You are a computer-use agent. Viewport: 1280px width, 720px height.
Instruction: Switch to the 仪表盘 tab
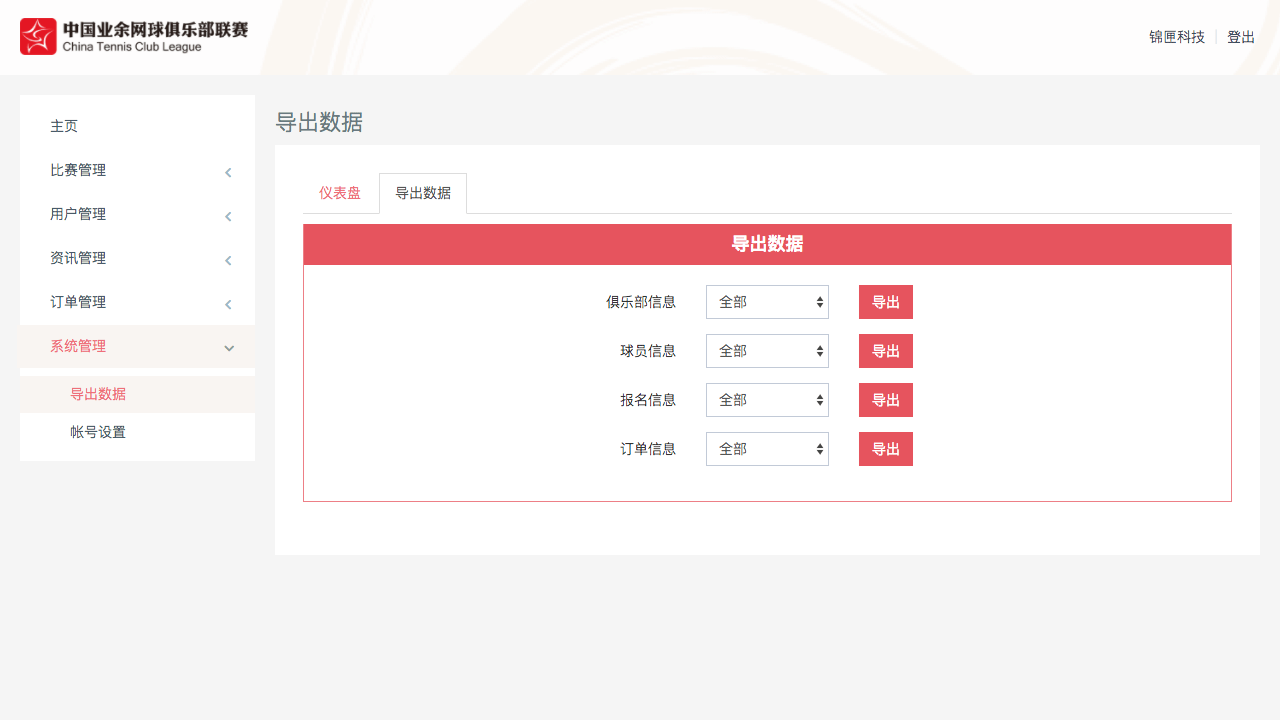340,193
